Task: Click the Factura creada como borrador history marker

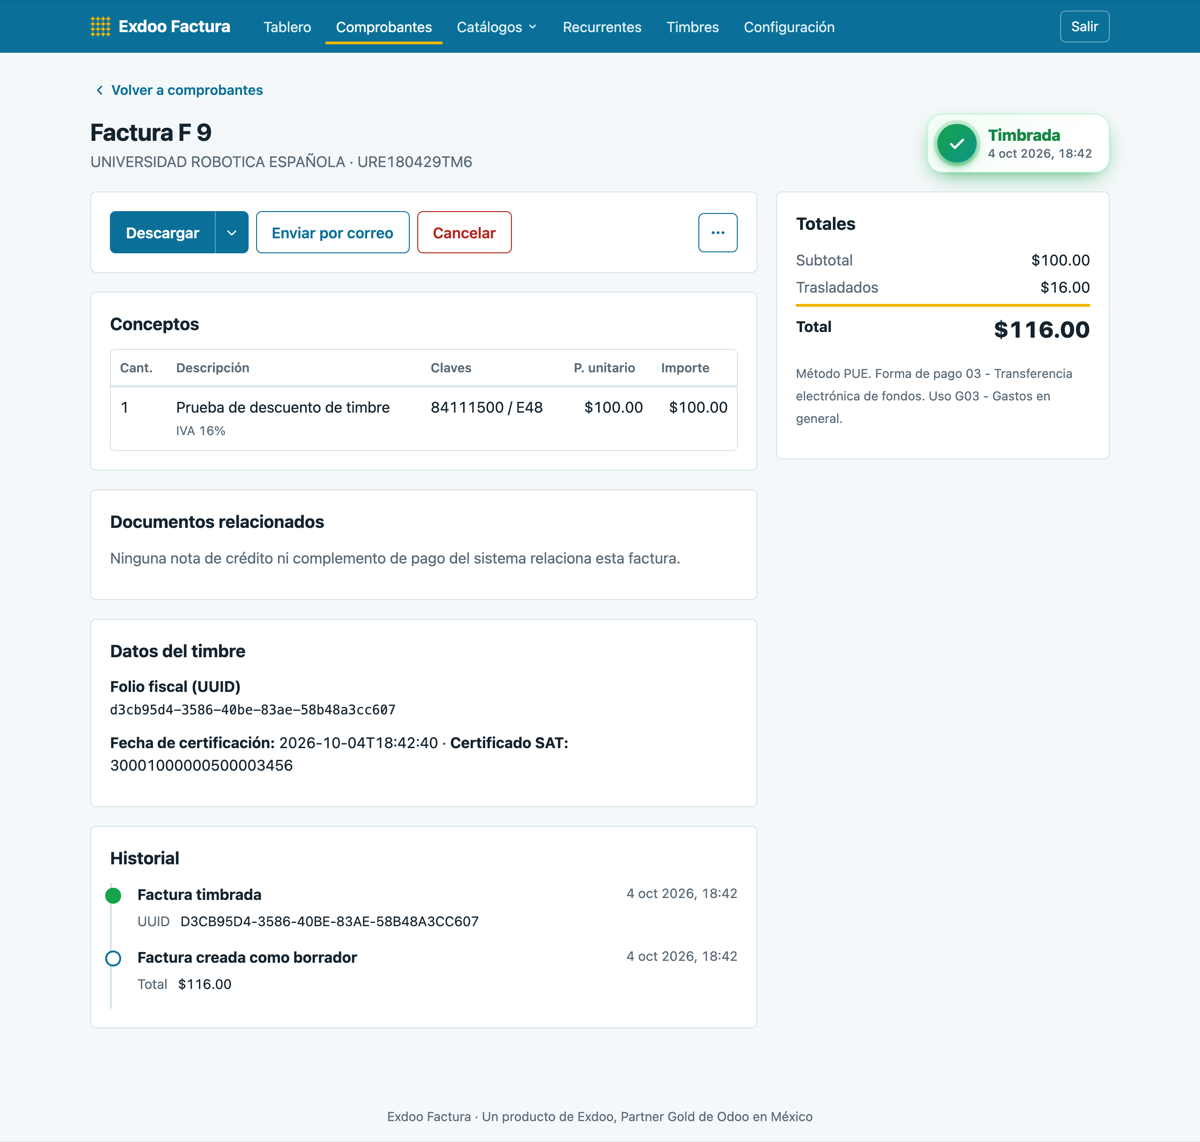Action: click(x=113, y=958)
